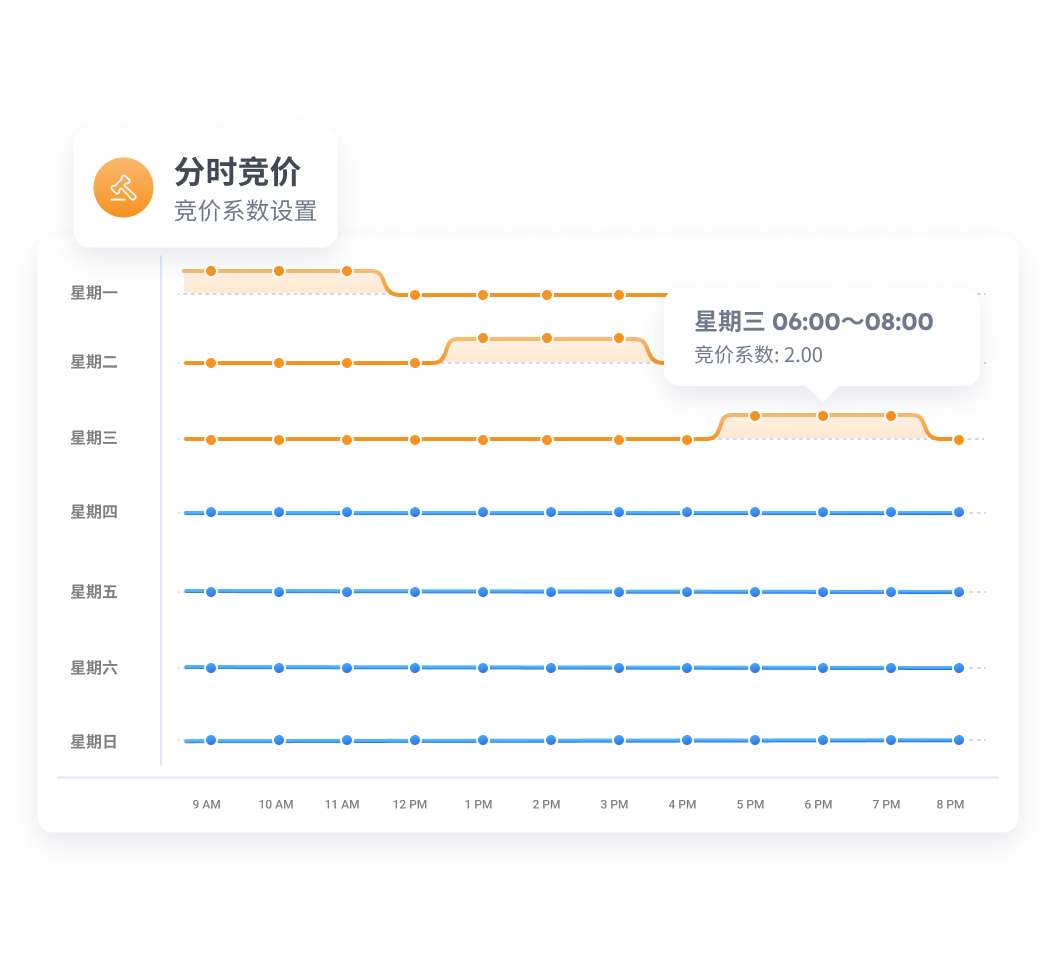This screenshot has width=1056, height=960.
Task: Select the 星期三 row label
Action: (x=94, y=437)
